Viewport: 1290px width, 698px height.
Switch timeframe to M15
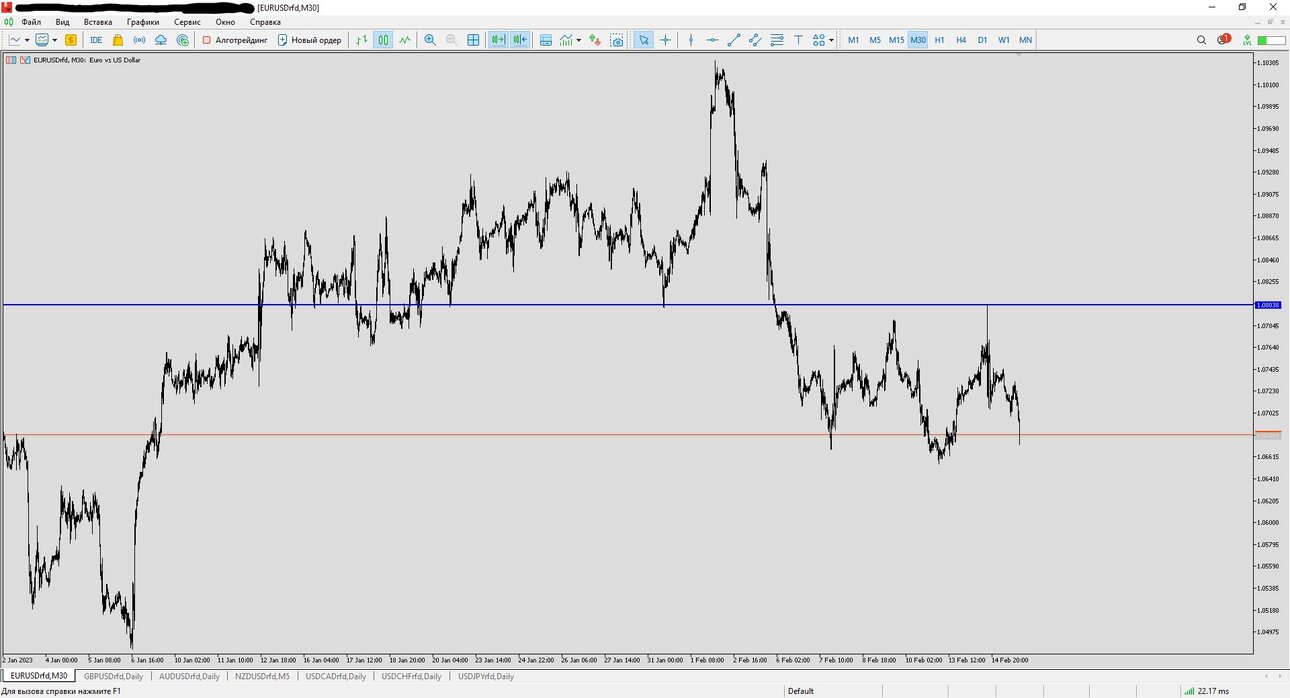tap(896, 40)
